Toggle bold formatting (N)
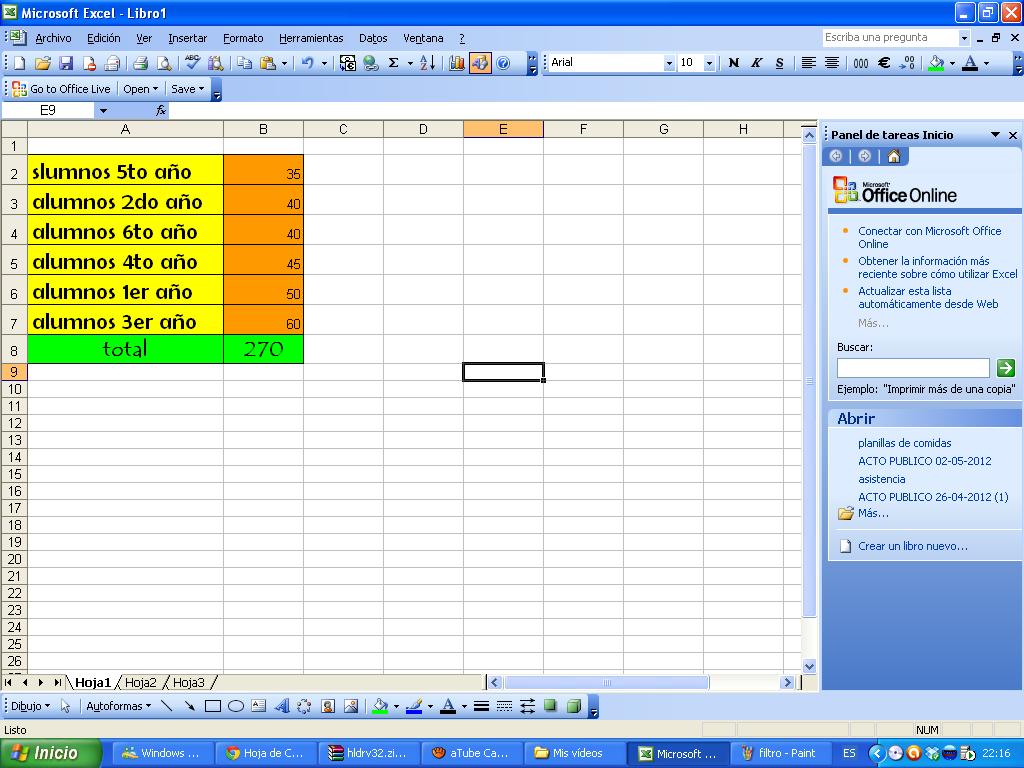Image resolution: width=1024 pixels, height=768 pixels. click(733, 63)
